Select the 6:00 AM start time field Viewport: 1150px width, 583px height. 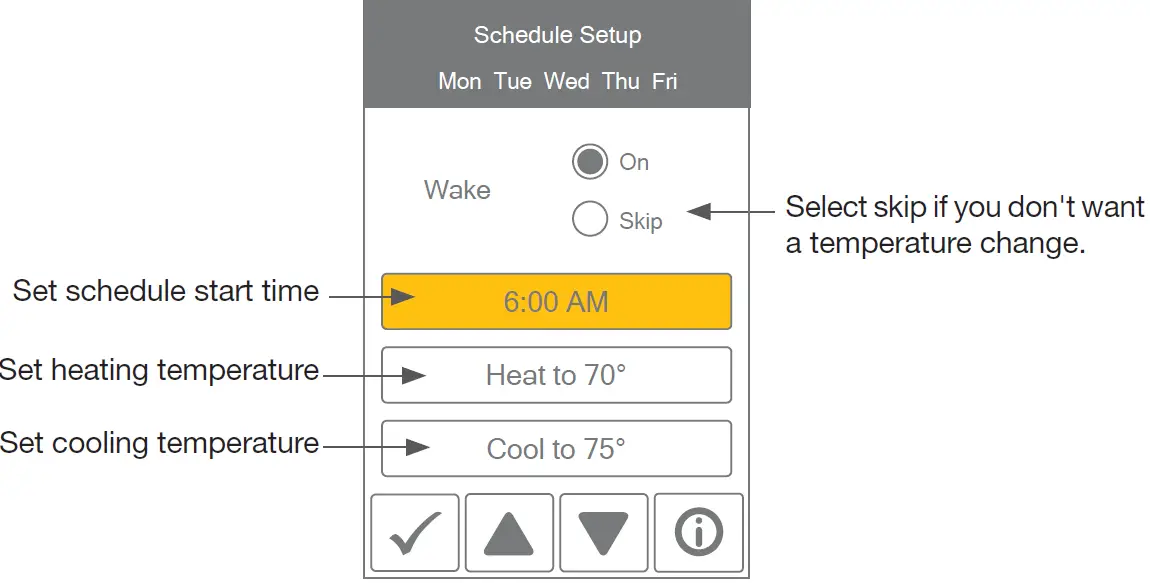point(556,302)
